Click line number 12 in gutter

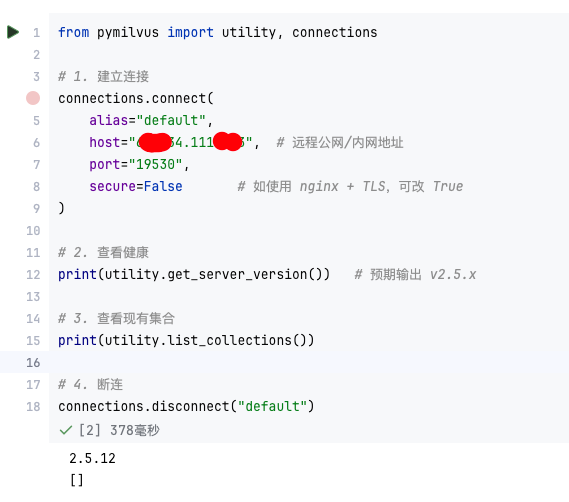[33, 274]
